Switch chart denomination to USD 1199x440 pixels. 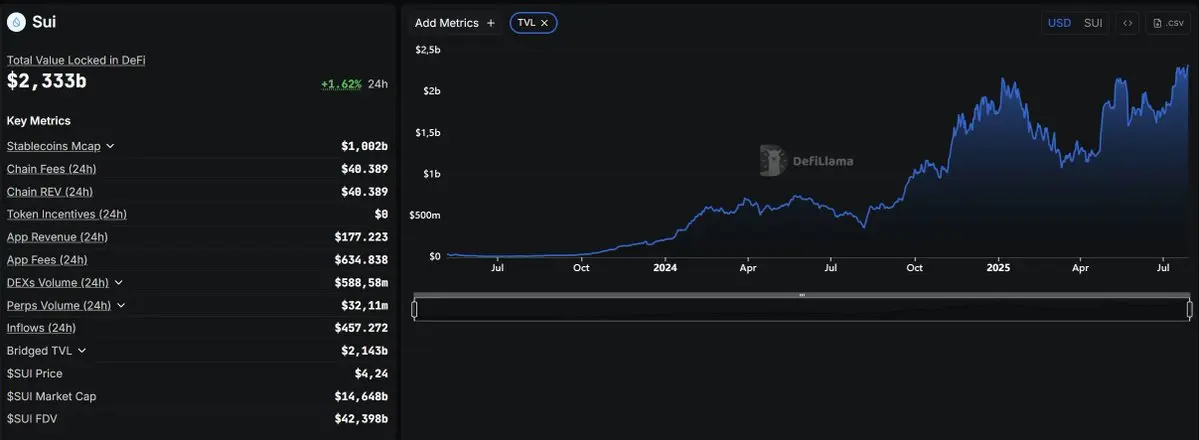[x=1059, y=23]
